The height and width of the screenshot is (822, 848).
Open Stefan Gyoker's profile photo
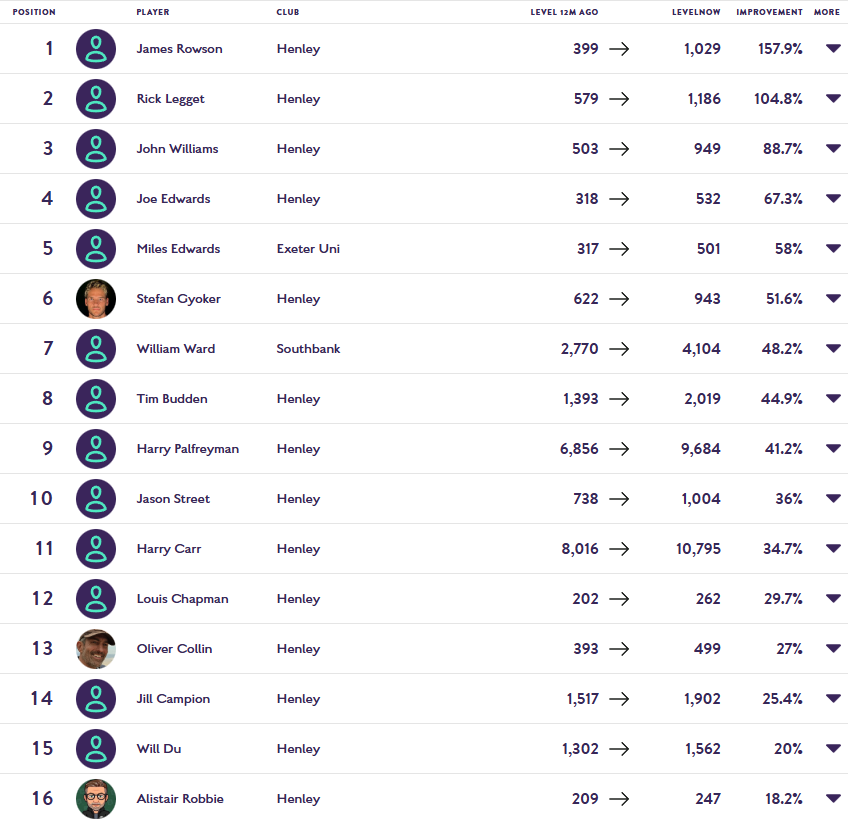(96, 299)
